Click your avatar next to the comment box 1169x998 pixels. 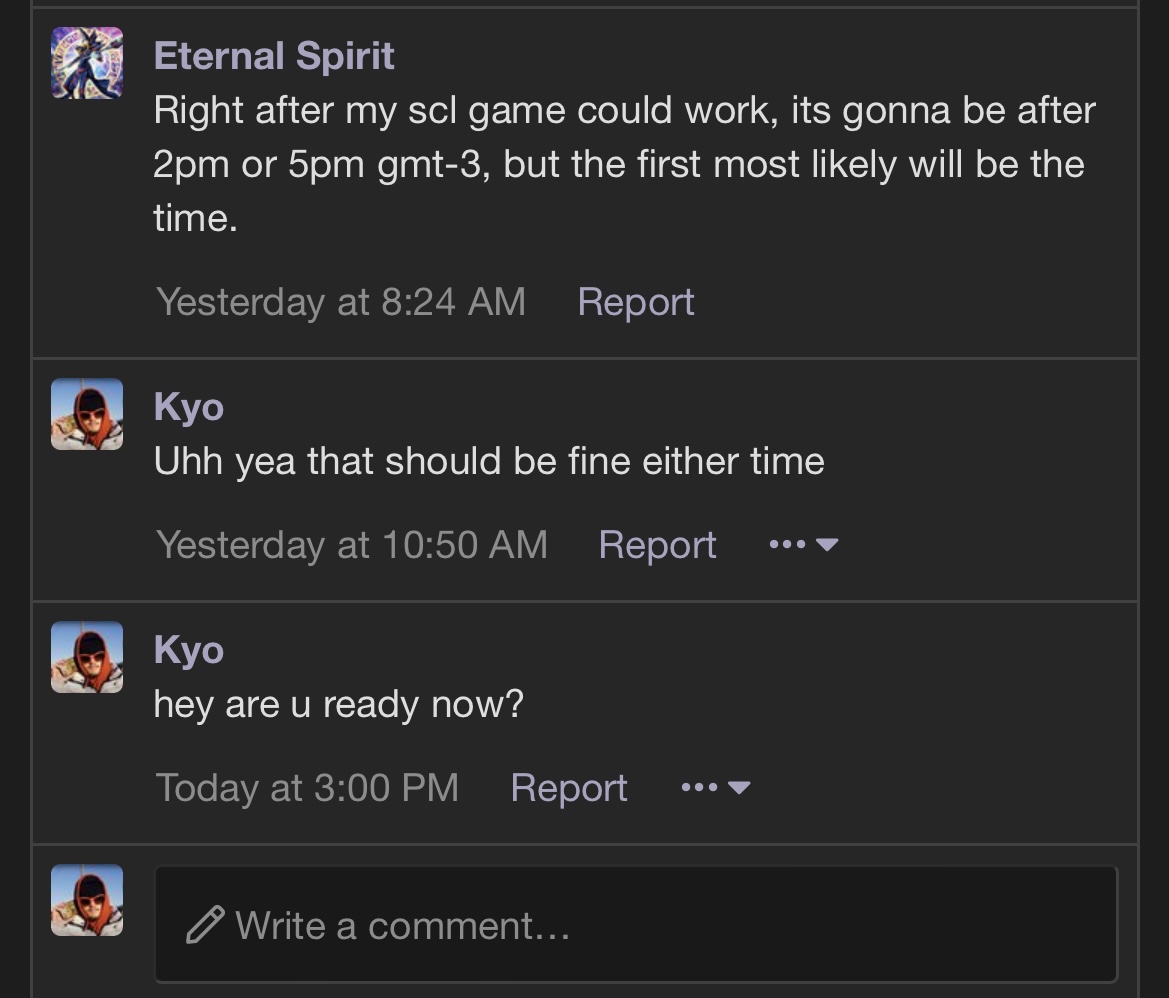point(87,900)
